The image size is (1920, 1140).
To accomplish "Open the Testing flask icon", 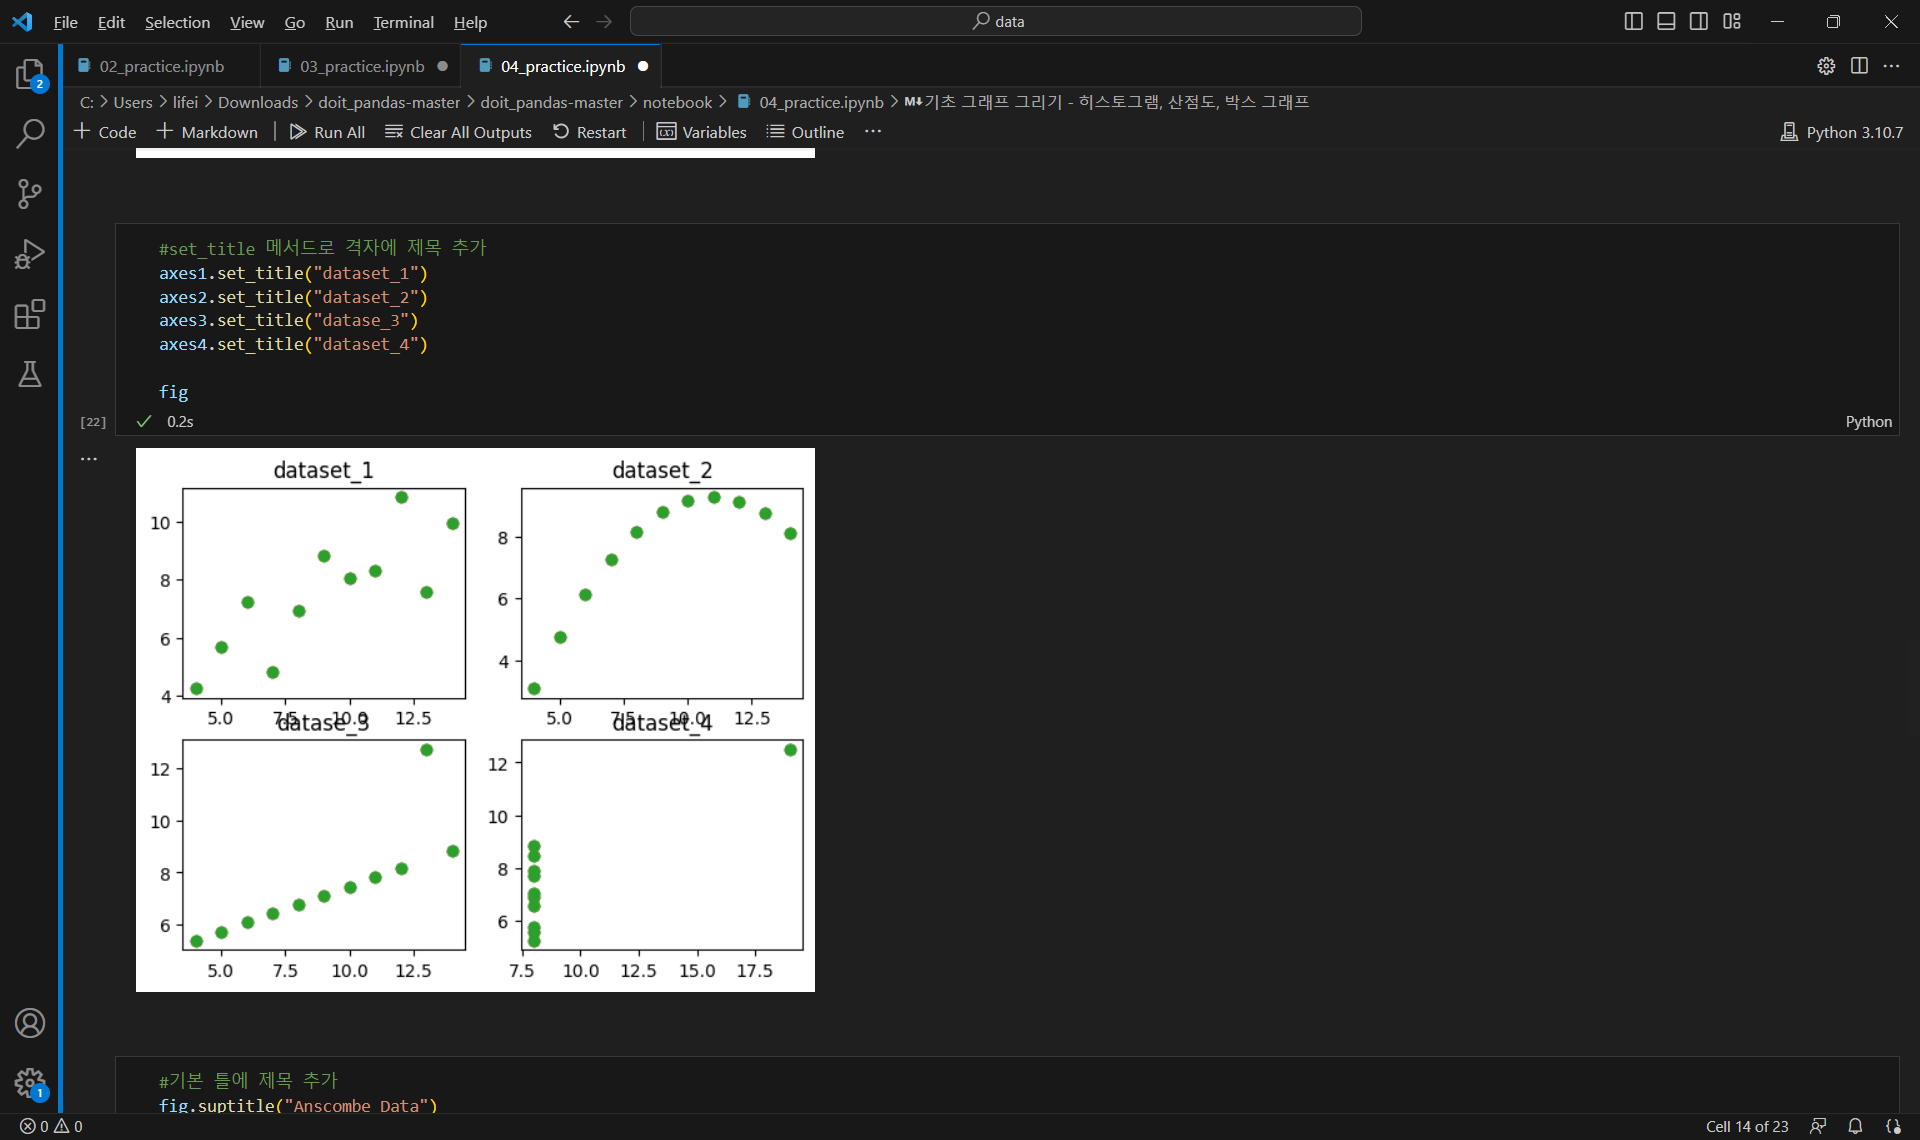I will [x=30, y=374].
